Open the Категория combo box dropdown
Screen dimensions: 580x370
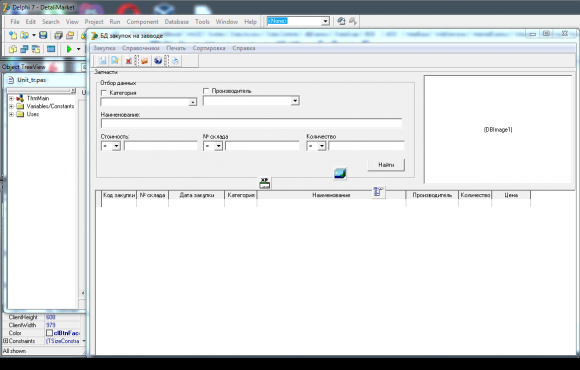tap(192, 102)
